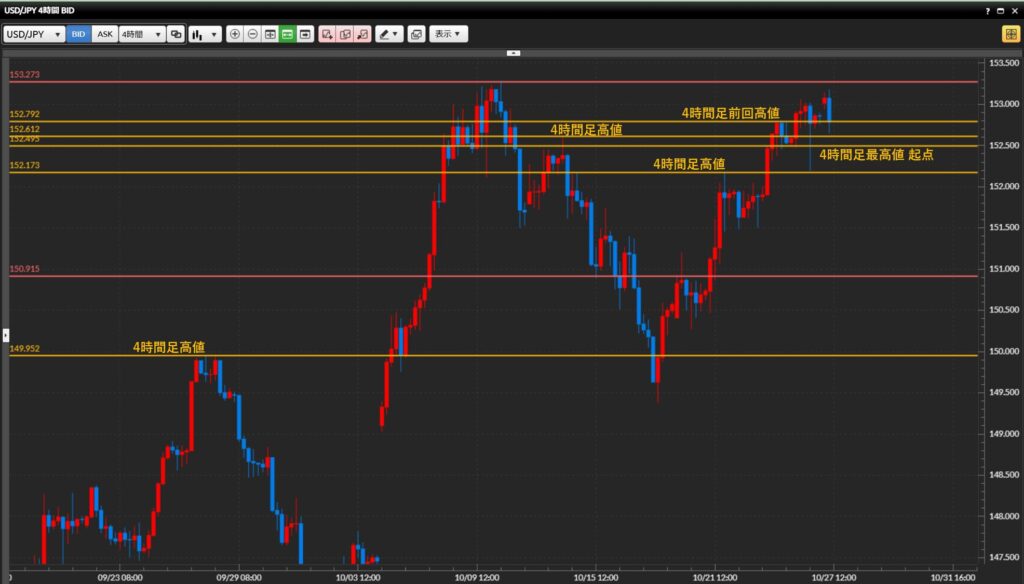The width and height of the screenshot is (1024, 584).
Task: Expand the candlestick chart type dropdown
Action: [x=205, y=34]
